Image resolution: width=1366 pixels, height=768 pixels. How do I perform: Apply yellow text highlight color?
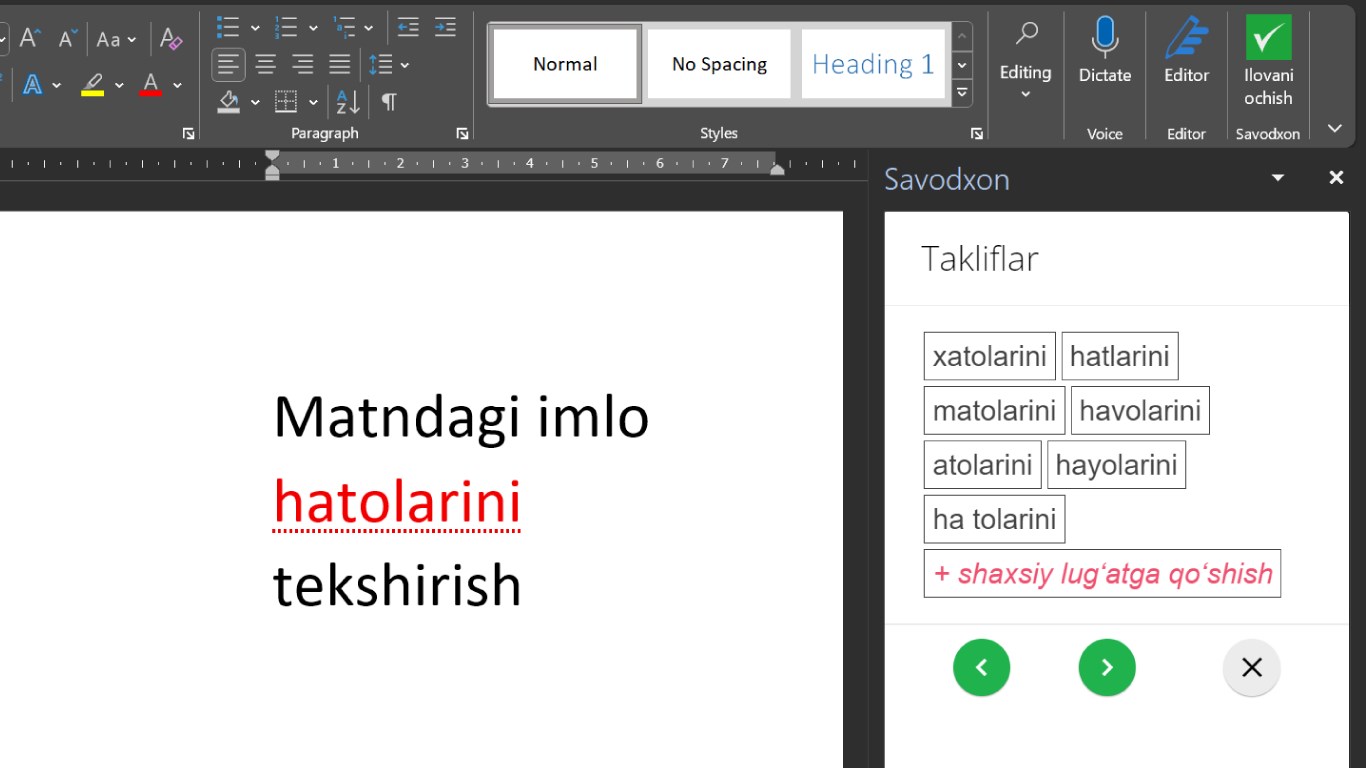[93, 85]
